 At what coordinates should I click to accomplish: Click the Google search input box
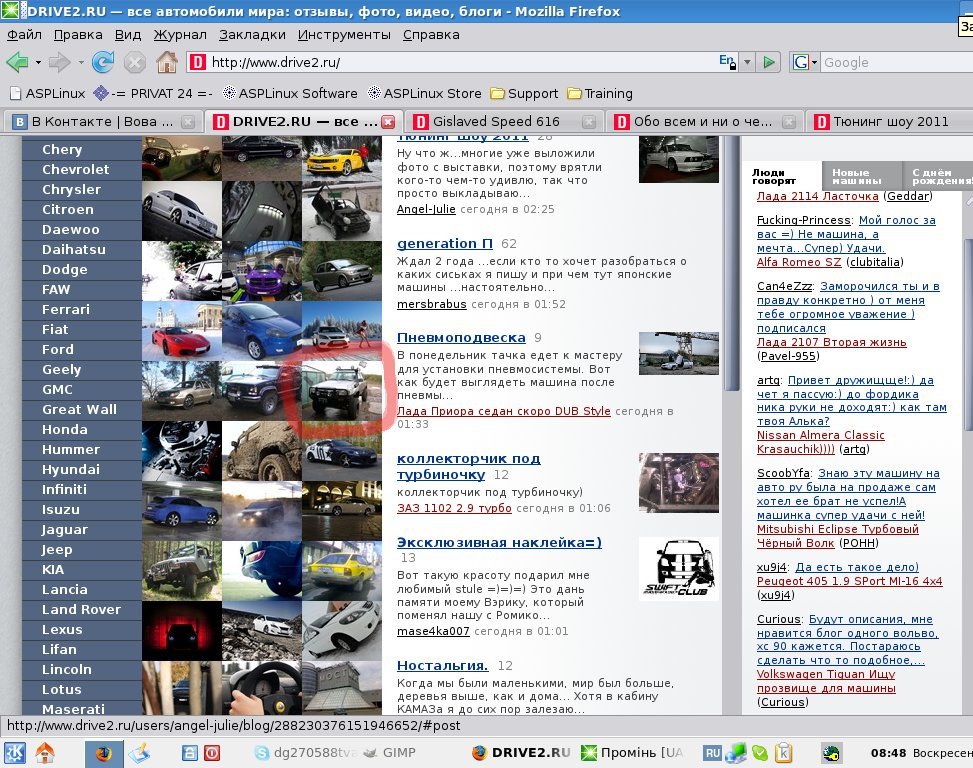pyautogui.click(x=897, y=62)
